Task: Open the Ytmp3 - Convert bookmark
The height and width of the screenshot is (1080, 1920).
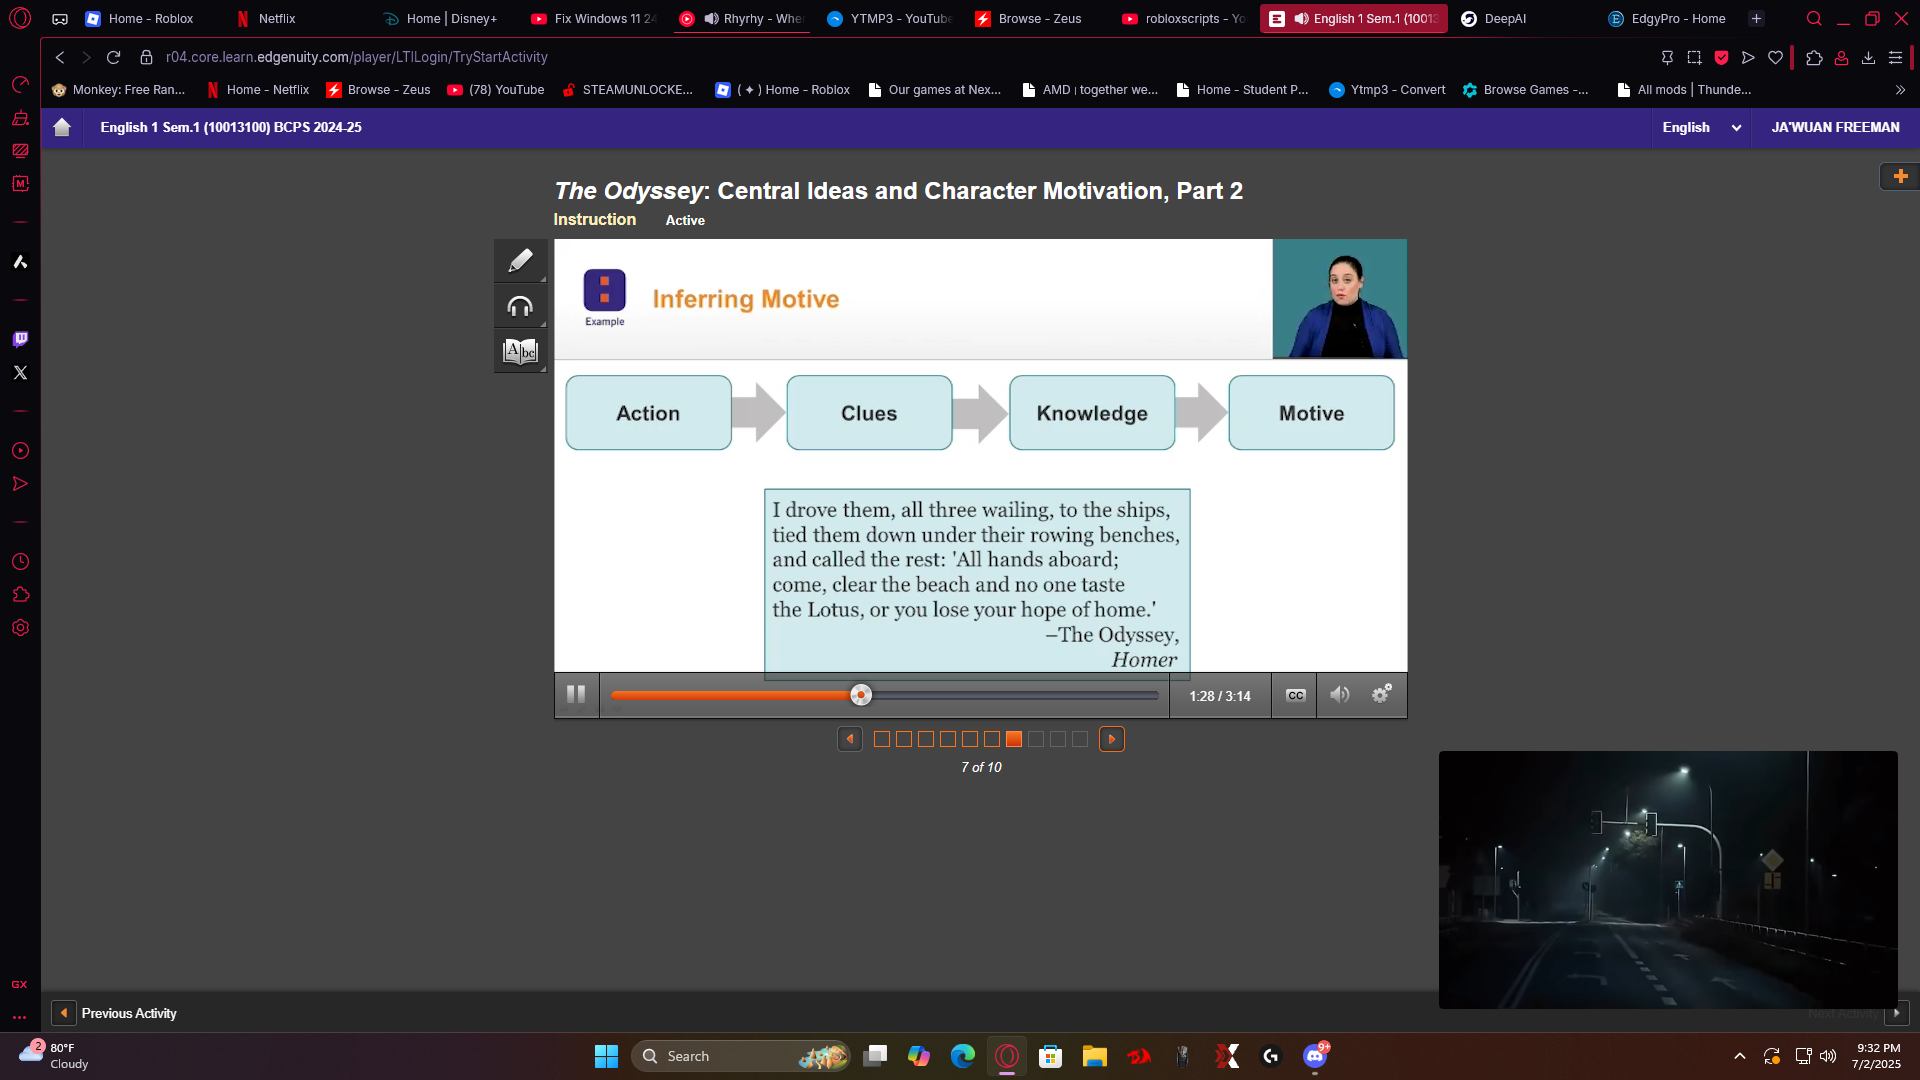Action: [x=1387, y=90]
